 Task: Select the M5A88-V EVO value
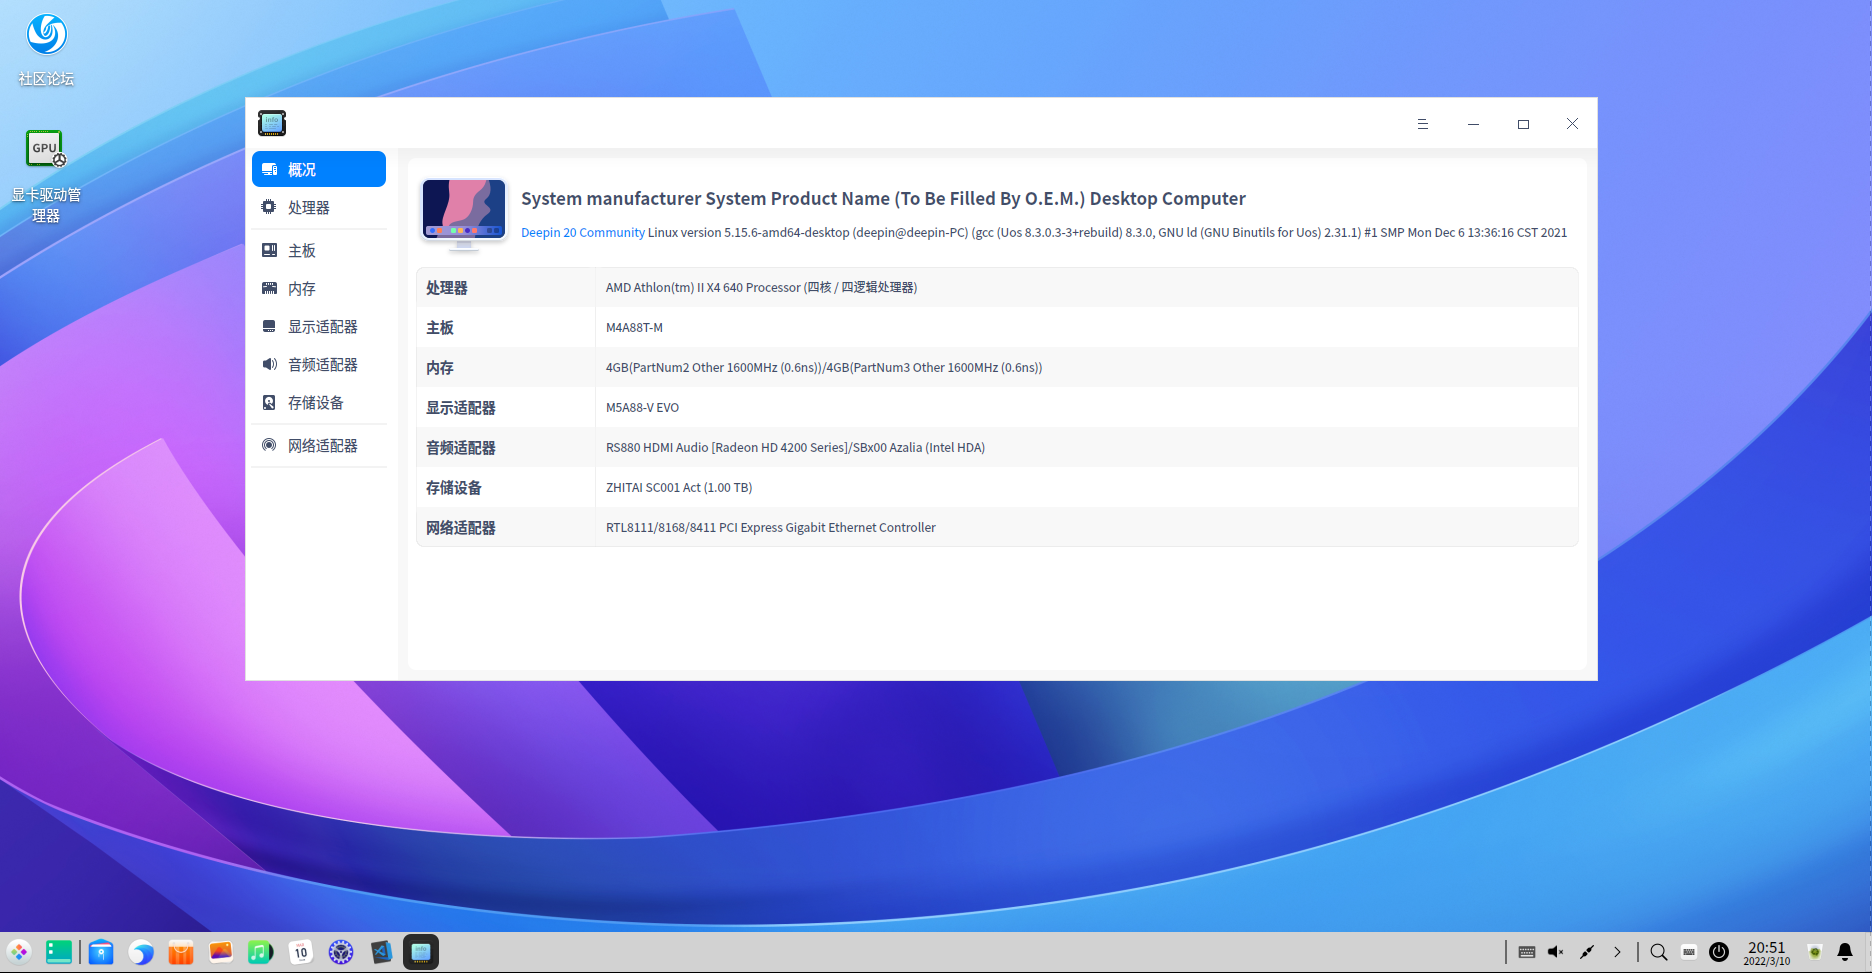coord(642,407)
